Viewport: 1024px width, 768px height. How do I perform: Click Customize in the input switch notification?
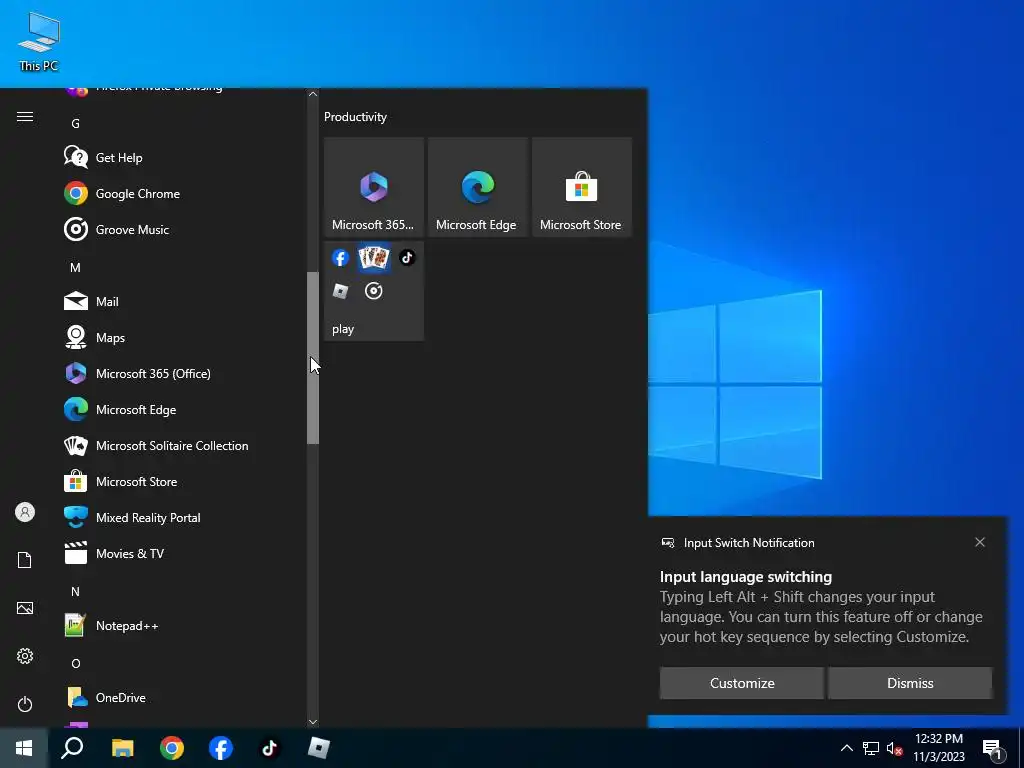point(742,683)
